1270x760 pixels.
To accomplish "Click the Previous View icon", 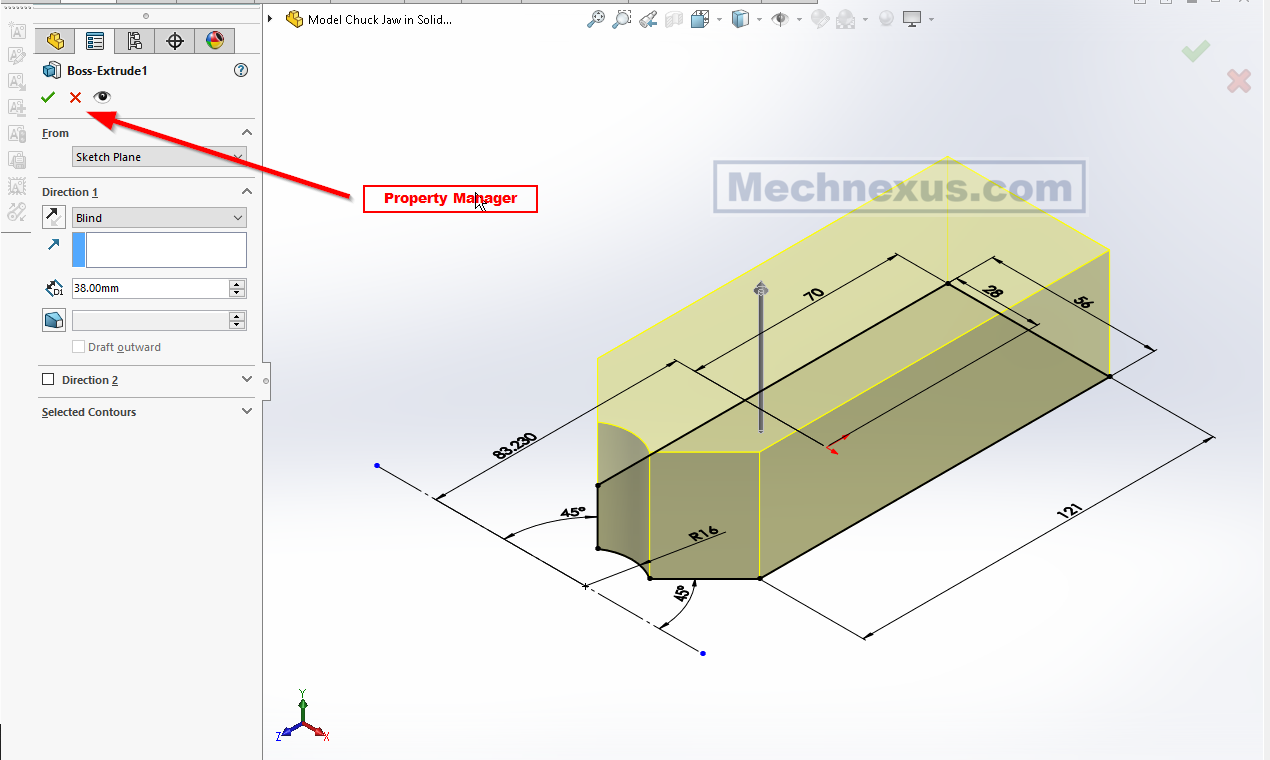I will point(648,19).
